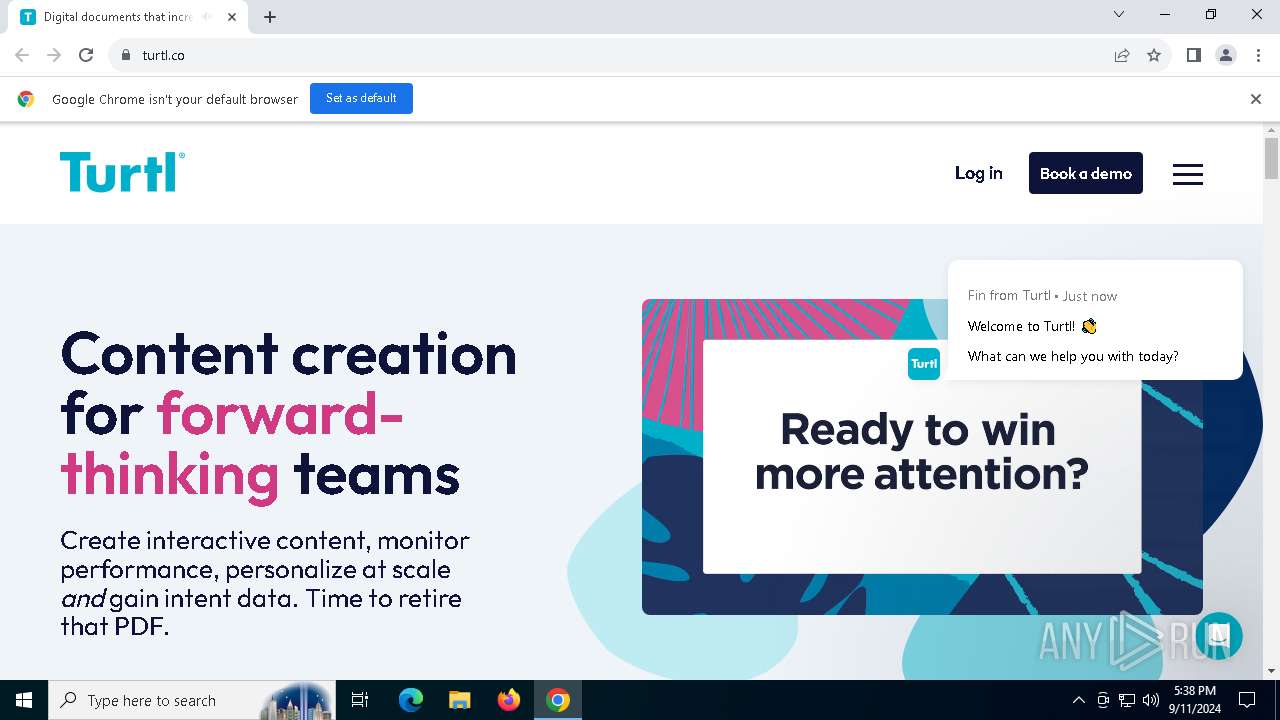
Task: Open the notification center icon
Action: coord(1247,700)
